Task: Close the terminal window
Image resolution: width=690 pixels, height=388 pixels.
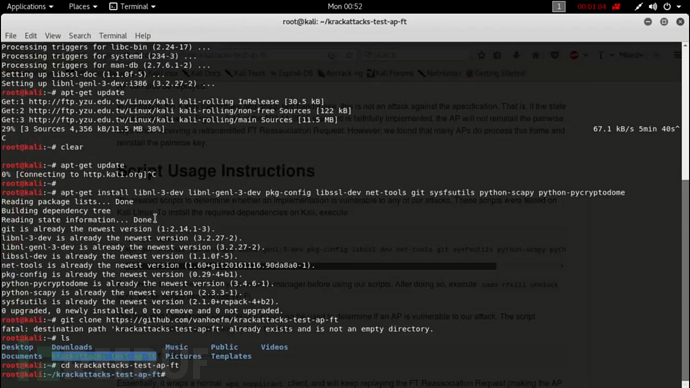Action: coord(680,22)
